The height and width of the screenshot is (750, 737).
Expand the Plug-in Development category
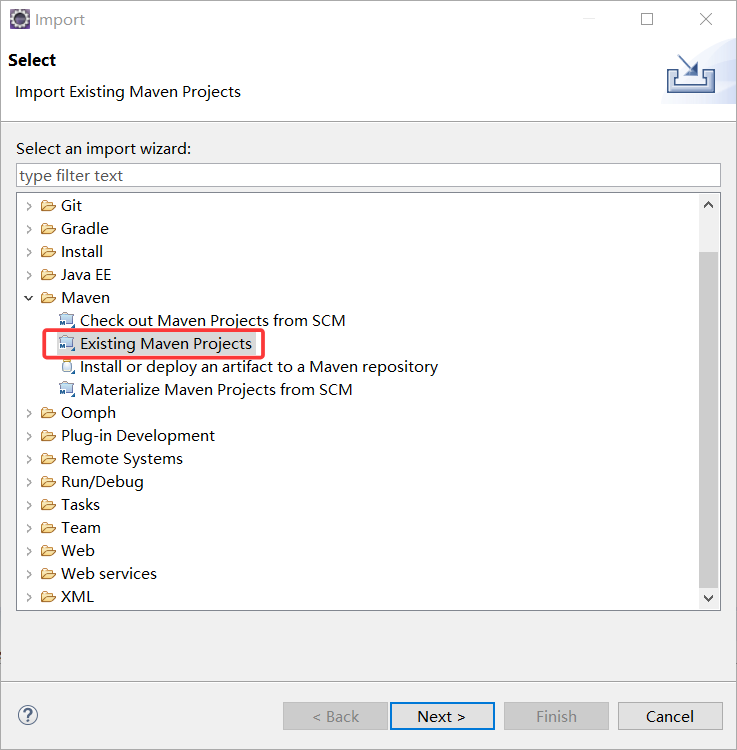click(x=29, y=436)
